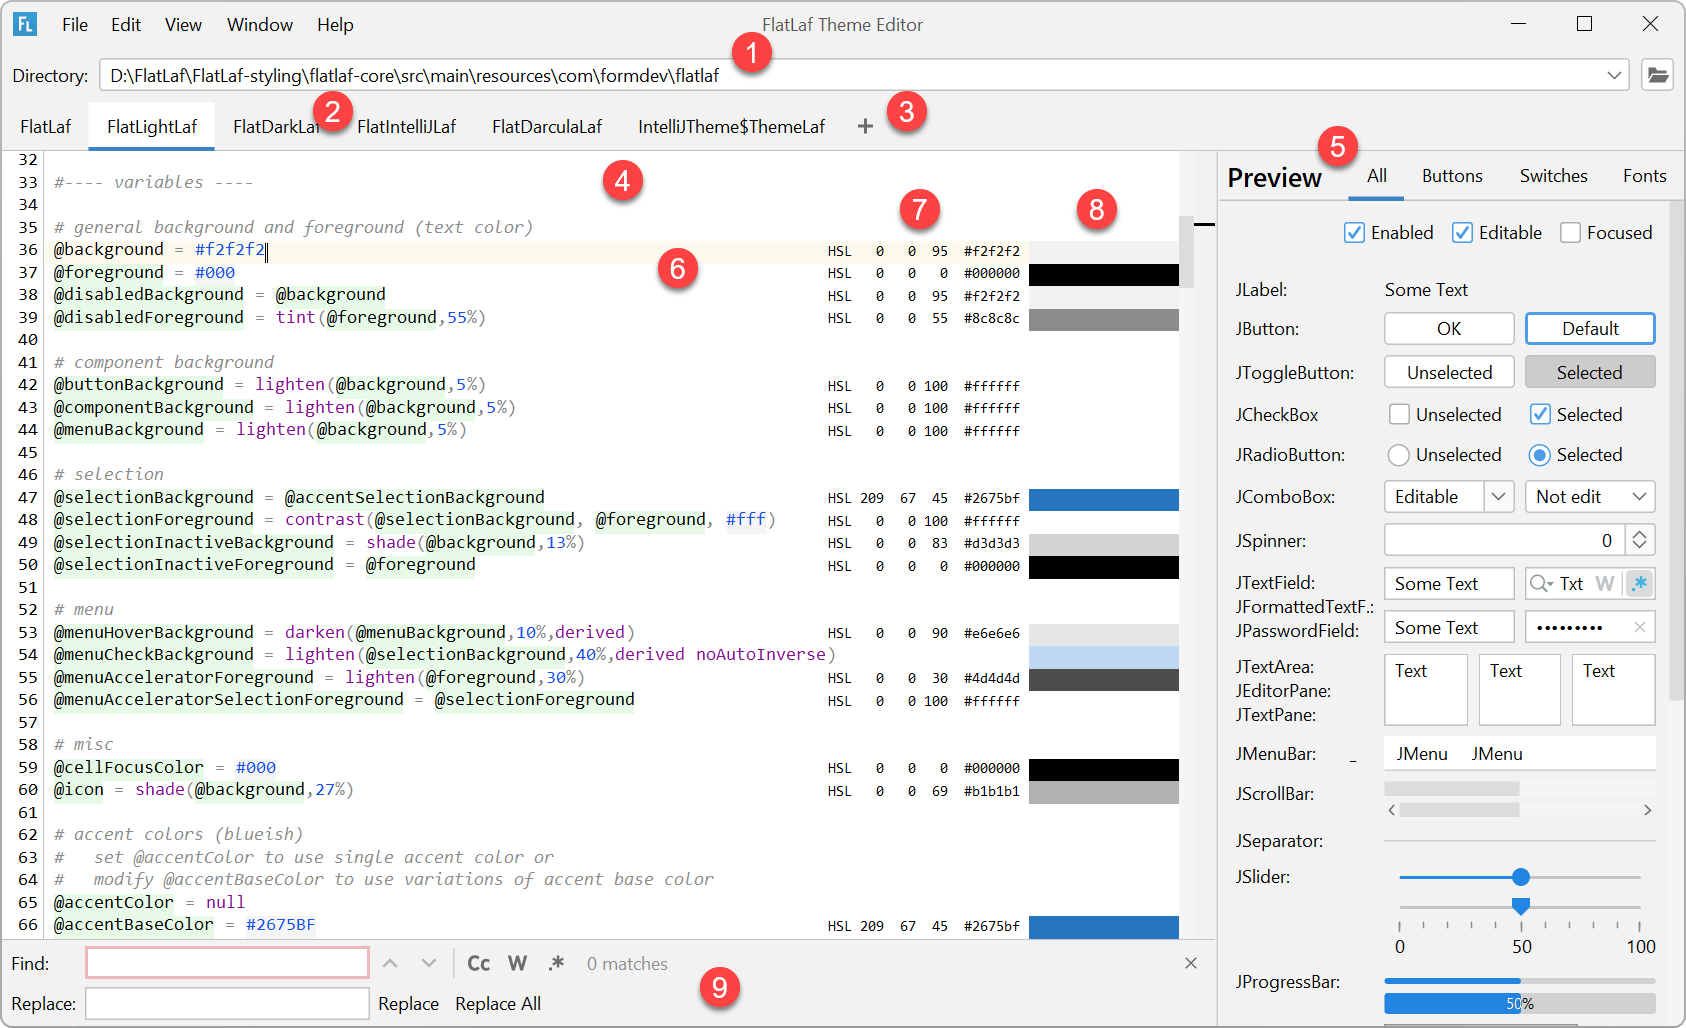Toggle whole words W icon in find bar
Image resolution: width=1686 pixels, height=1028 pixels.
tap(517, 963)
